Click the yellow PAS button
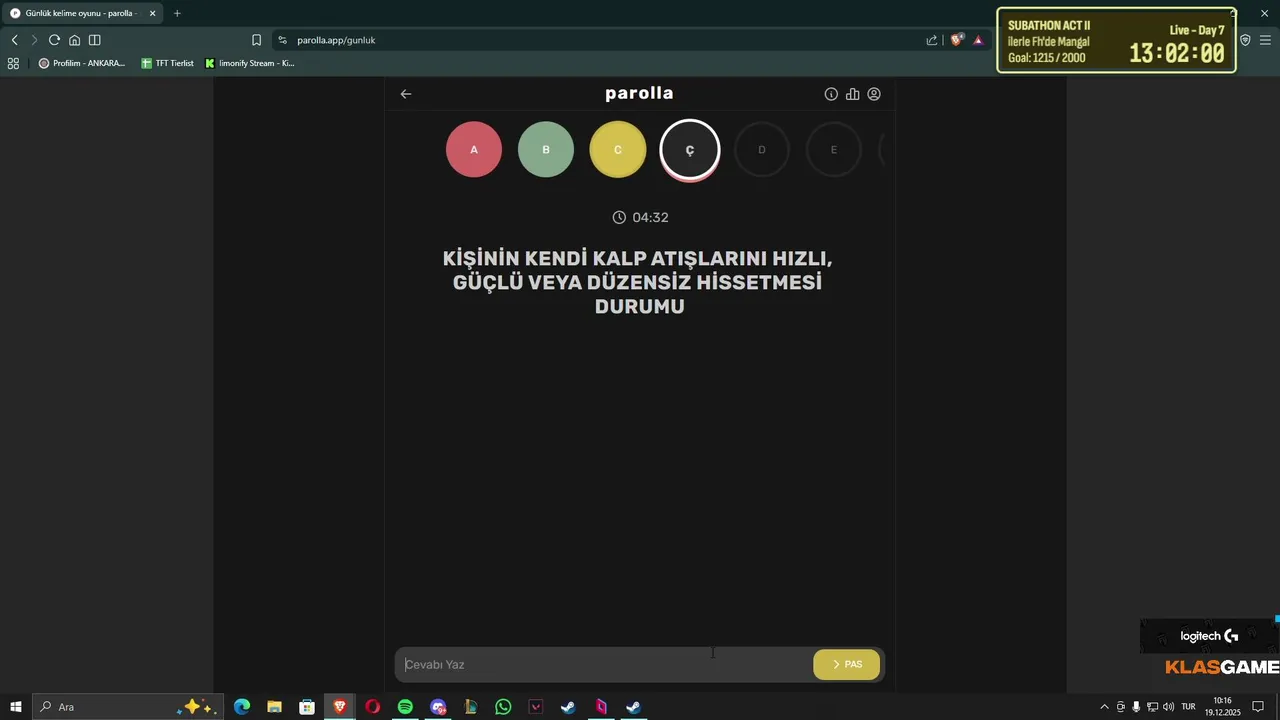The width and height of the screenshot is (1280, 720). coord(847,665)
